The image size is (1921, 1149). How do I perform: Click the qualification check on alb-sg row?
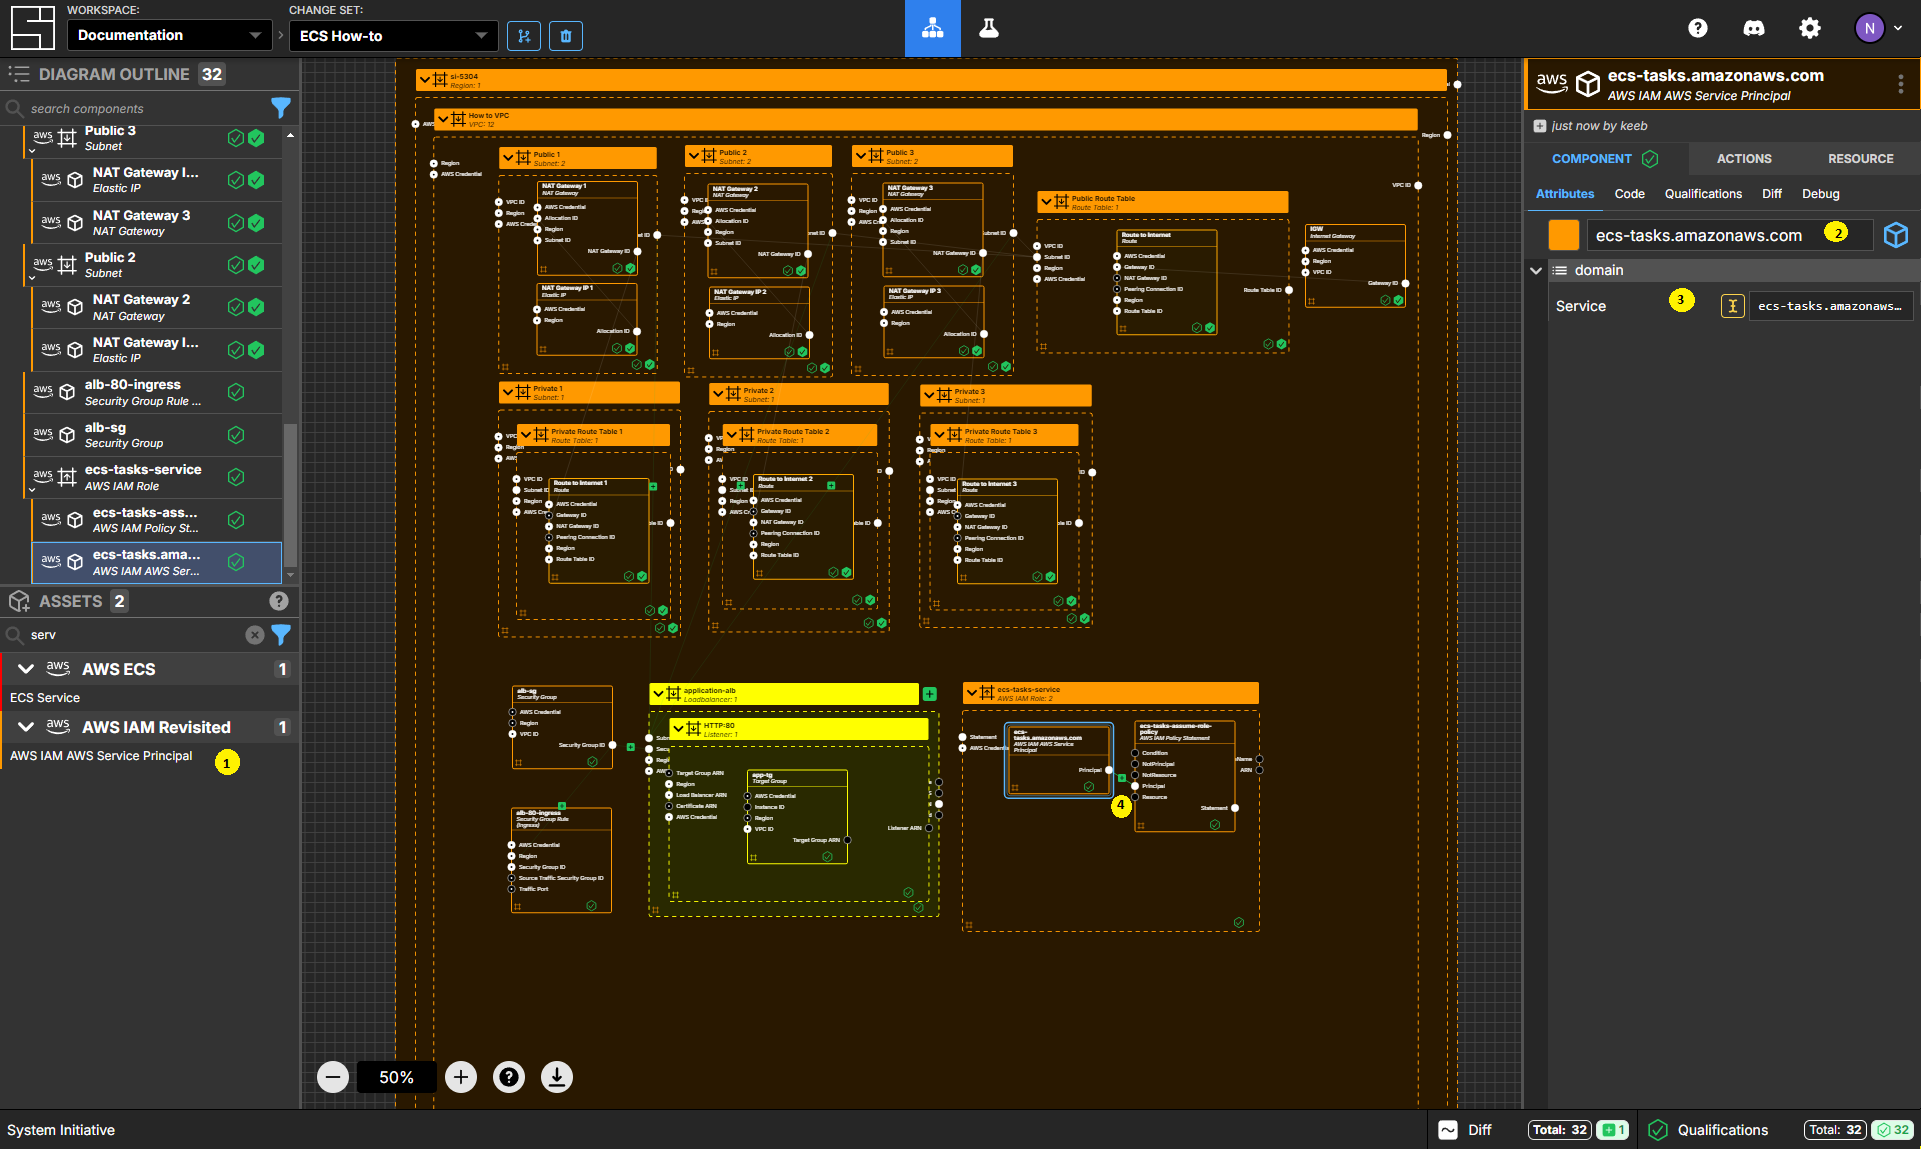pyautogui.click(x=236, y=435)
